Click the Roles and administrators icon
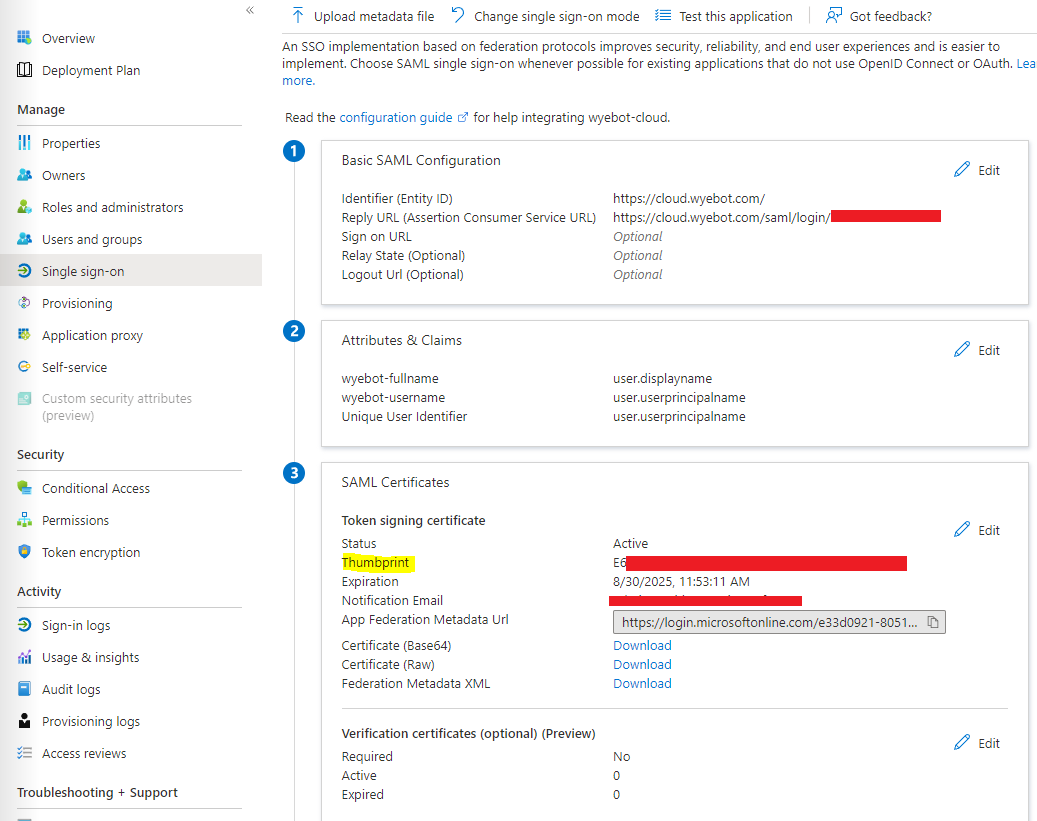 pos(24,207)
